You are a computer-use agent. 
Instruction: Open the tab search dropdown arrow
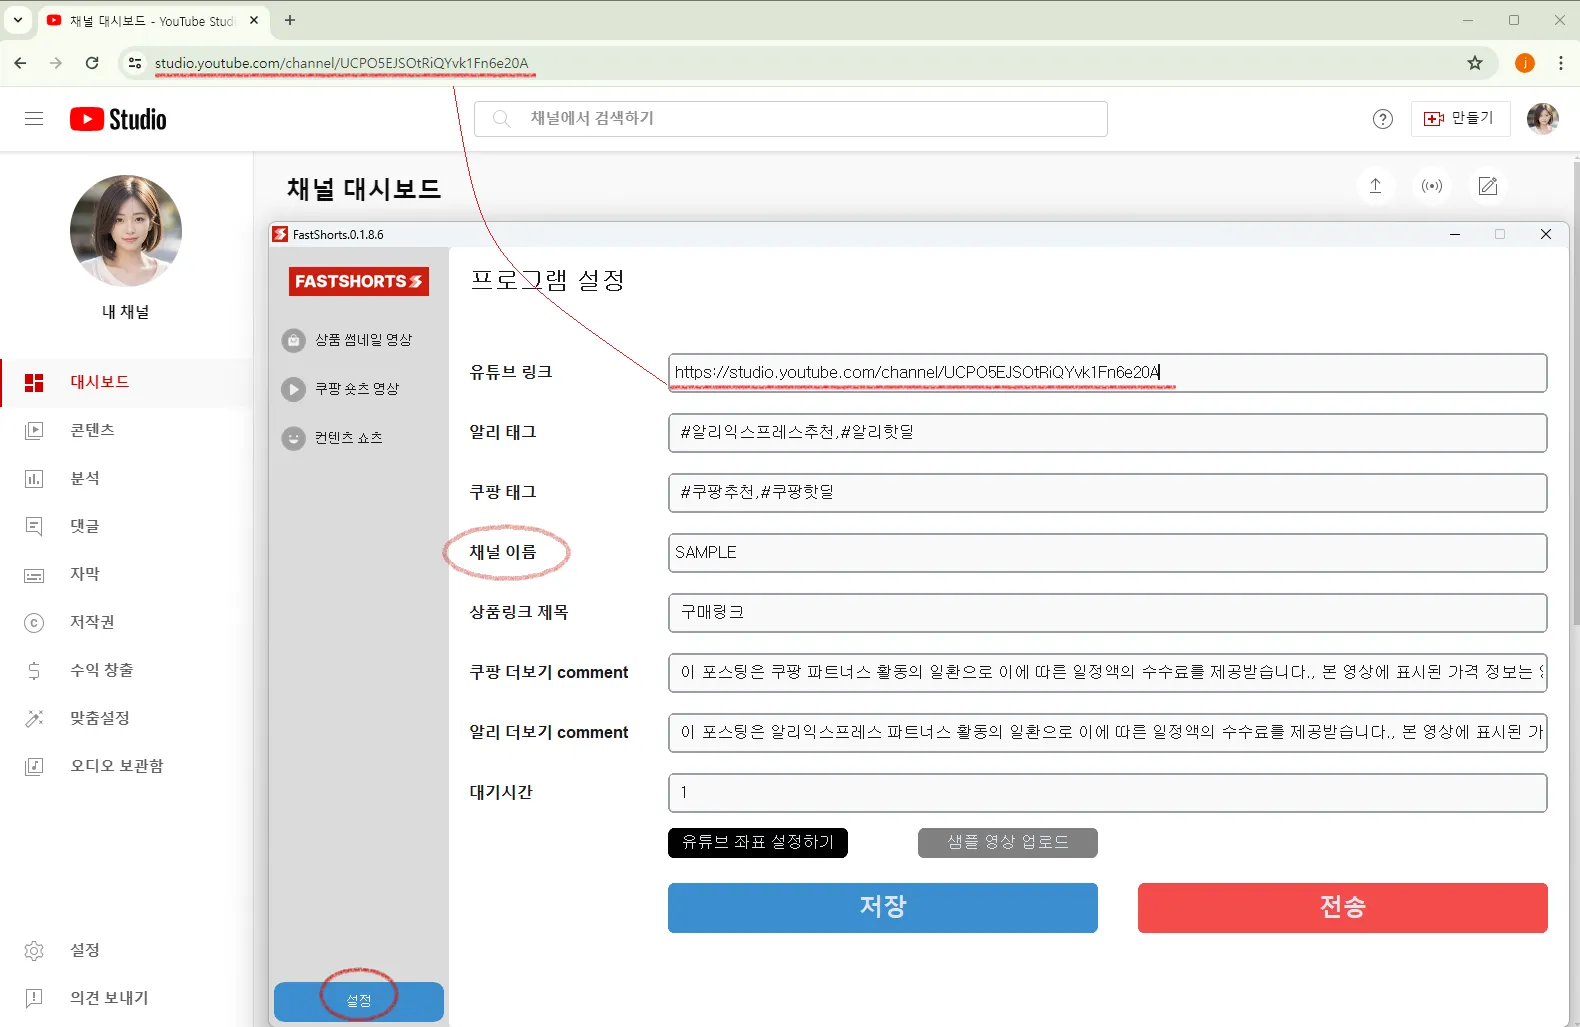18,20
